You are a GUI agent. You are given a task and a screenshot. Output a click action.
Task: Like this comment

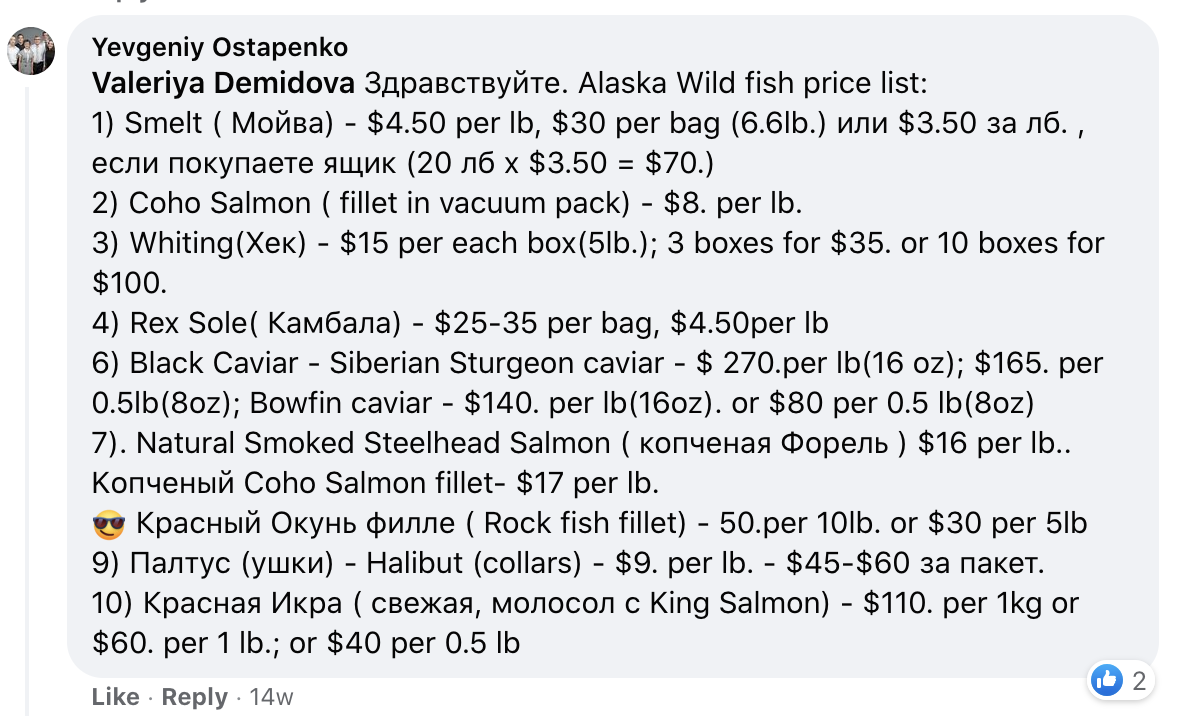click(115, 696)
